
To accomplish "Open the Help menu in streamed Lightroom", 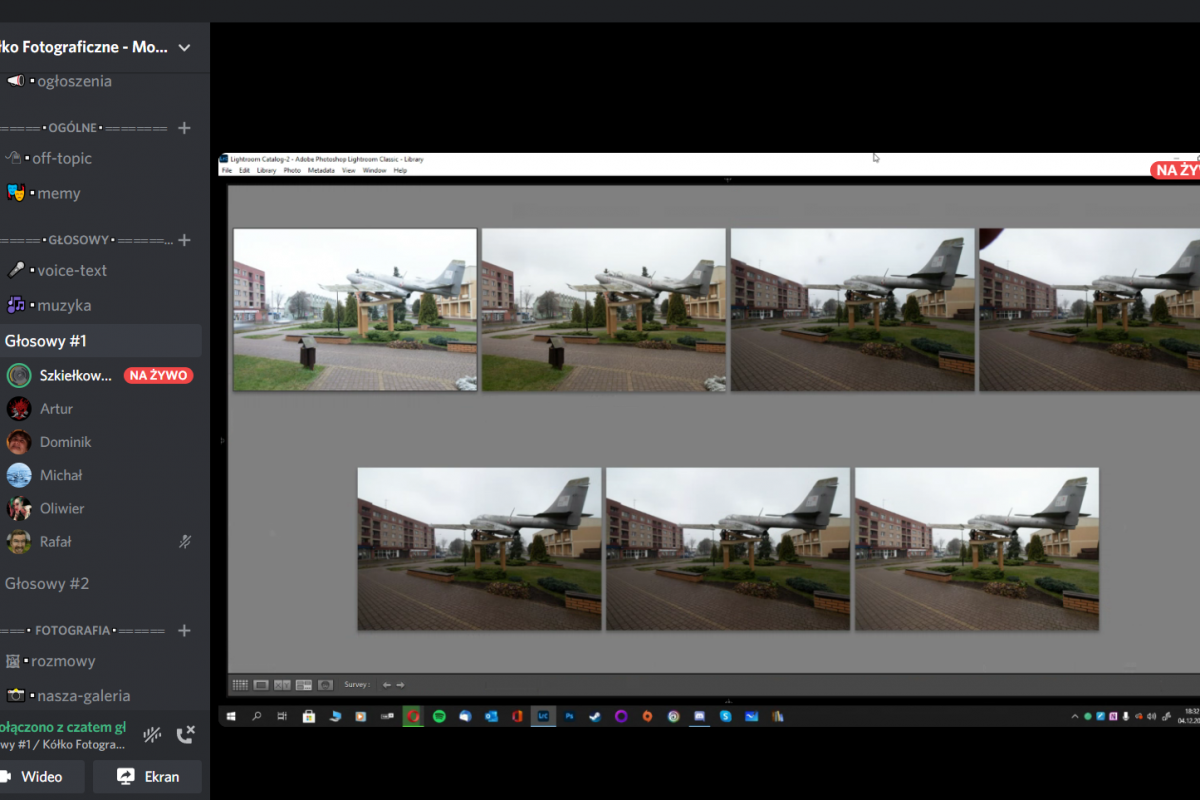I will click(400, 171).
